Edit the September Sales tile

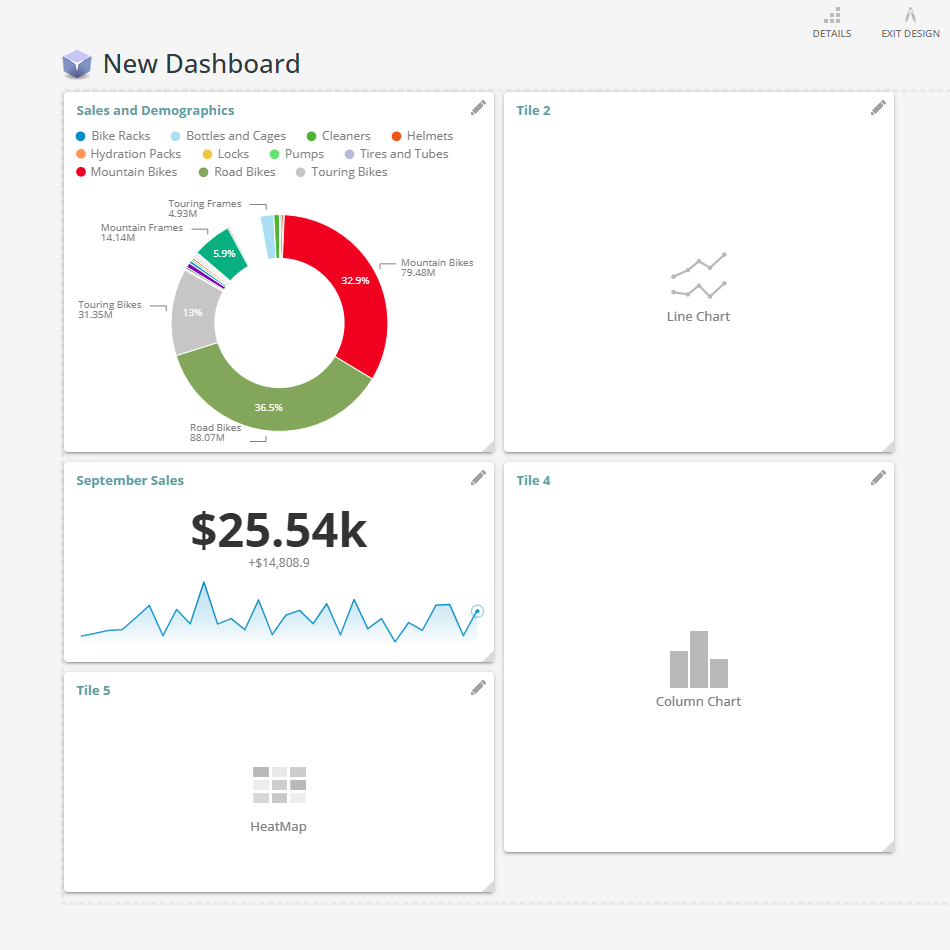(478, 478)
